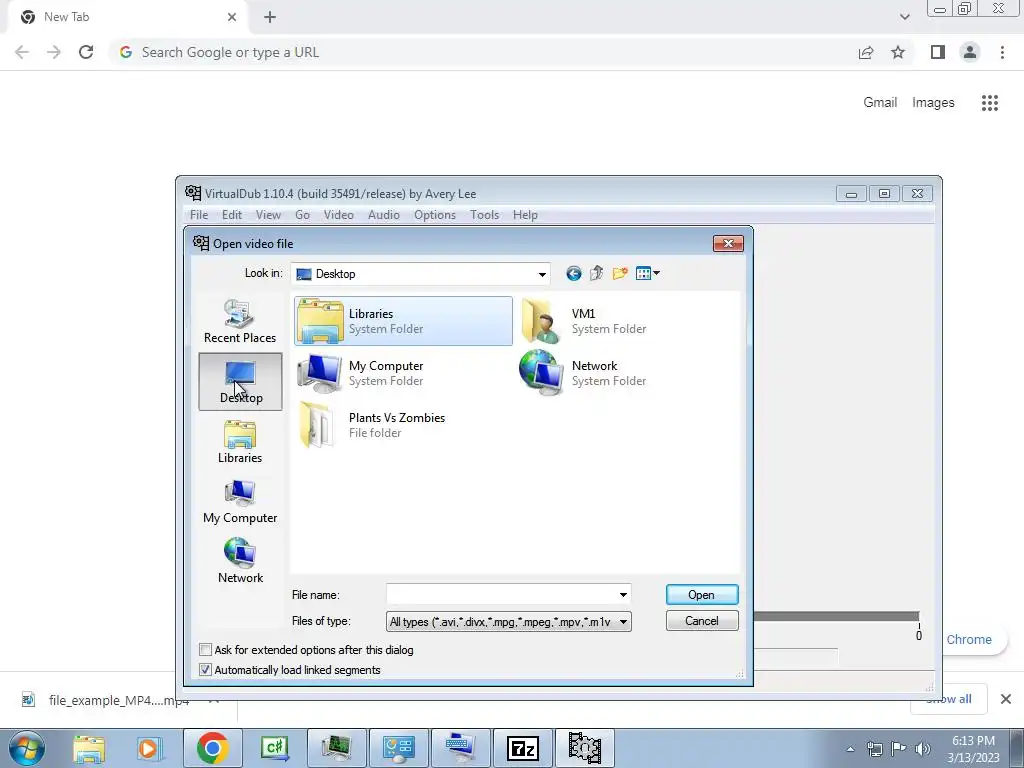
Task: Open VirtualDub File menu
Action: (199, 215)
